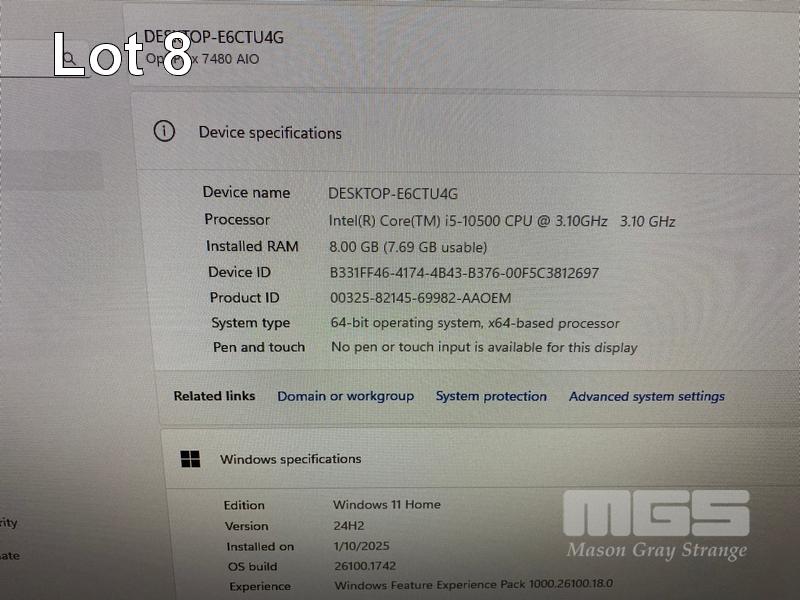Image resolution: width=800 pixels, height=600 pixels.
Task: Click the Device specifications info icon
Action: [x=164, y=131]
